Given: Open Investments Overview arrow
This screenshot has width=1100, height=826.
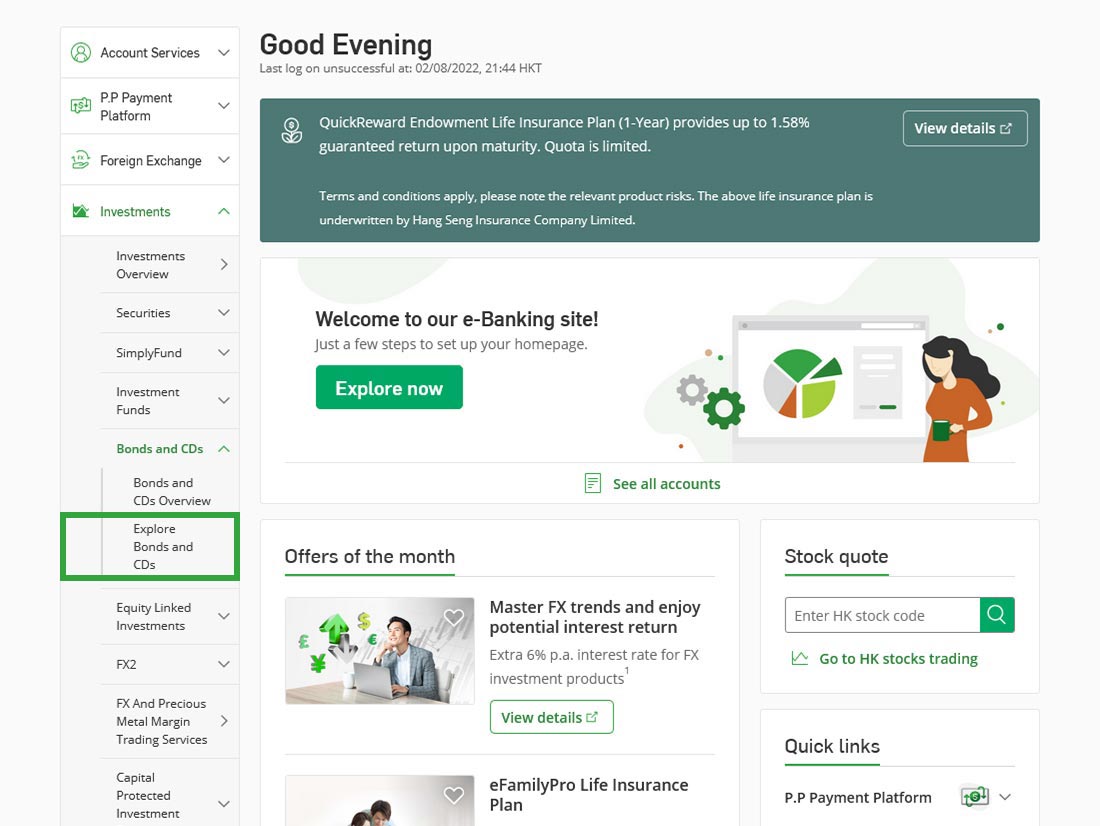Looking at the screenshot, I should pos(224,265).
